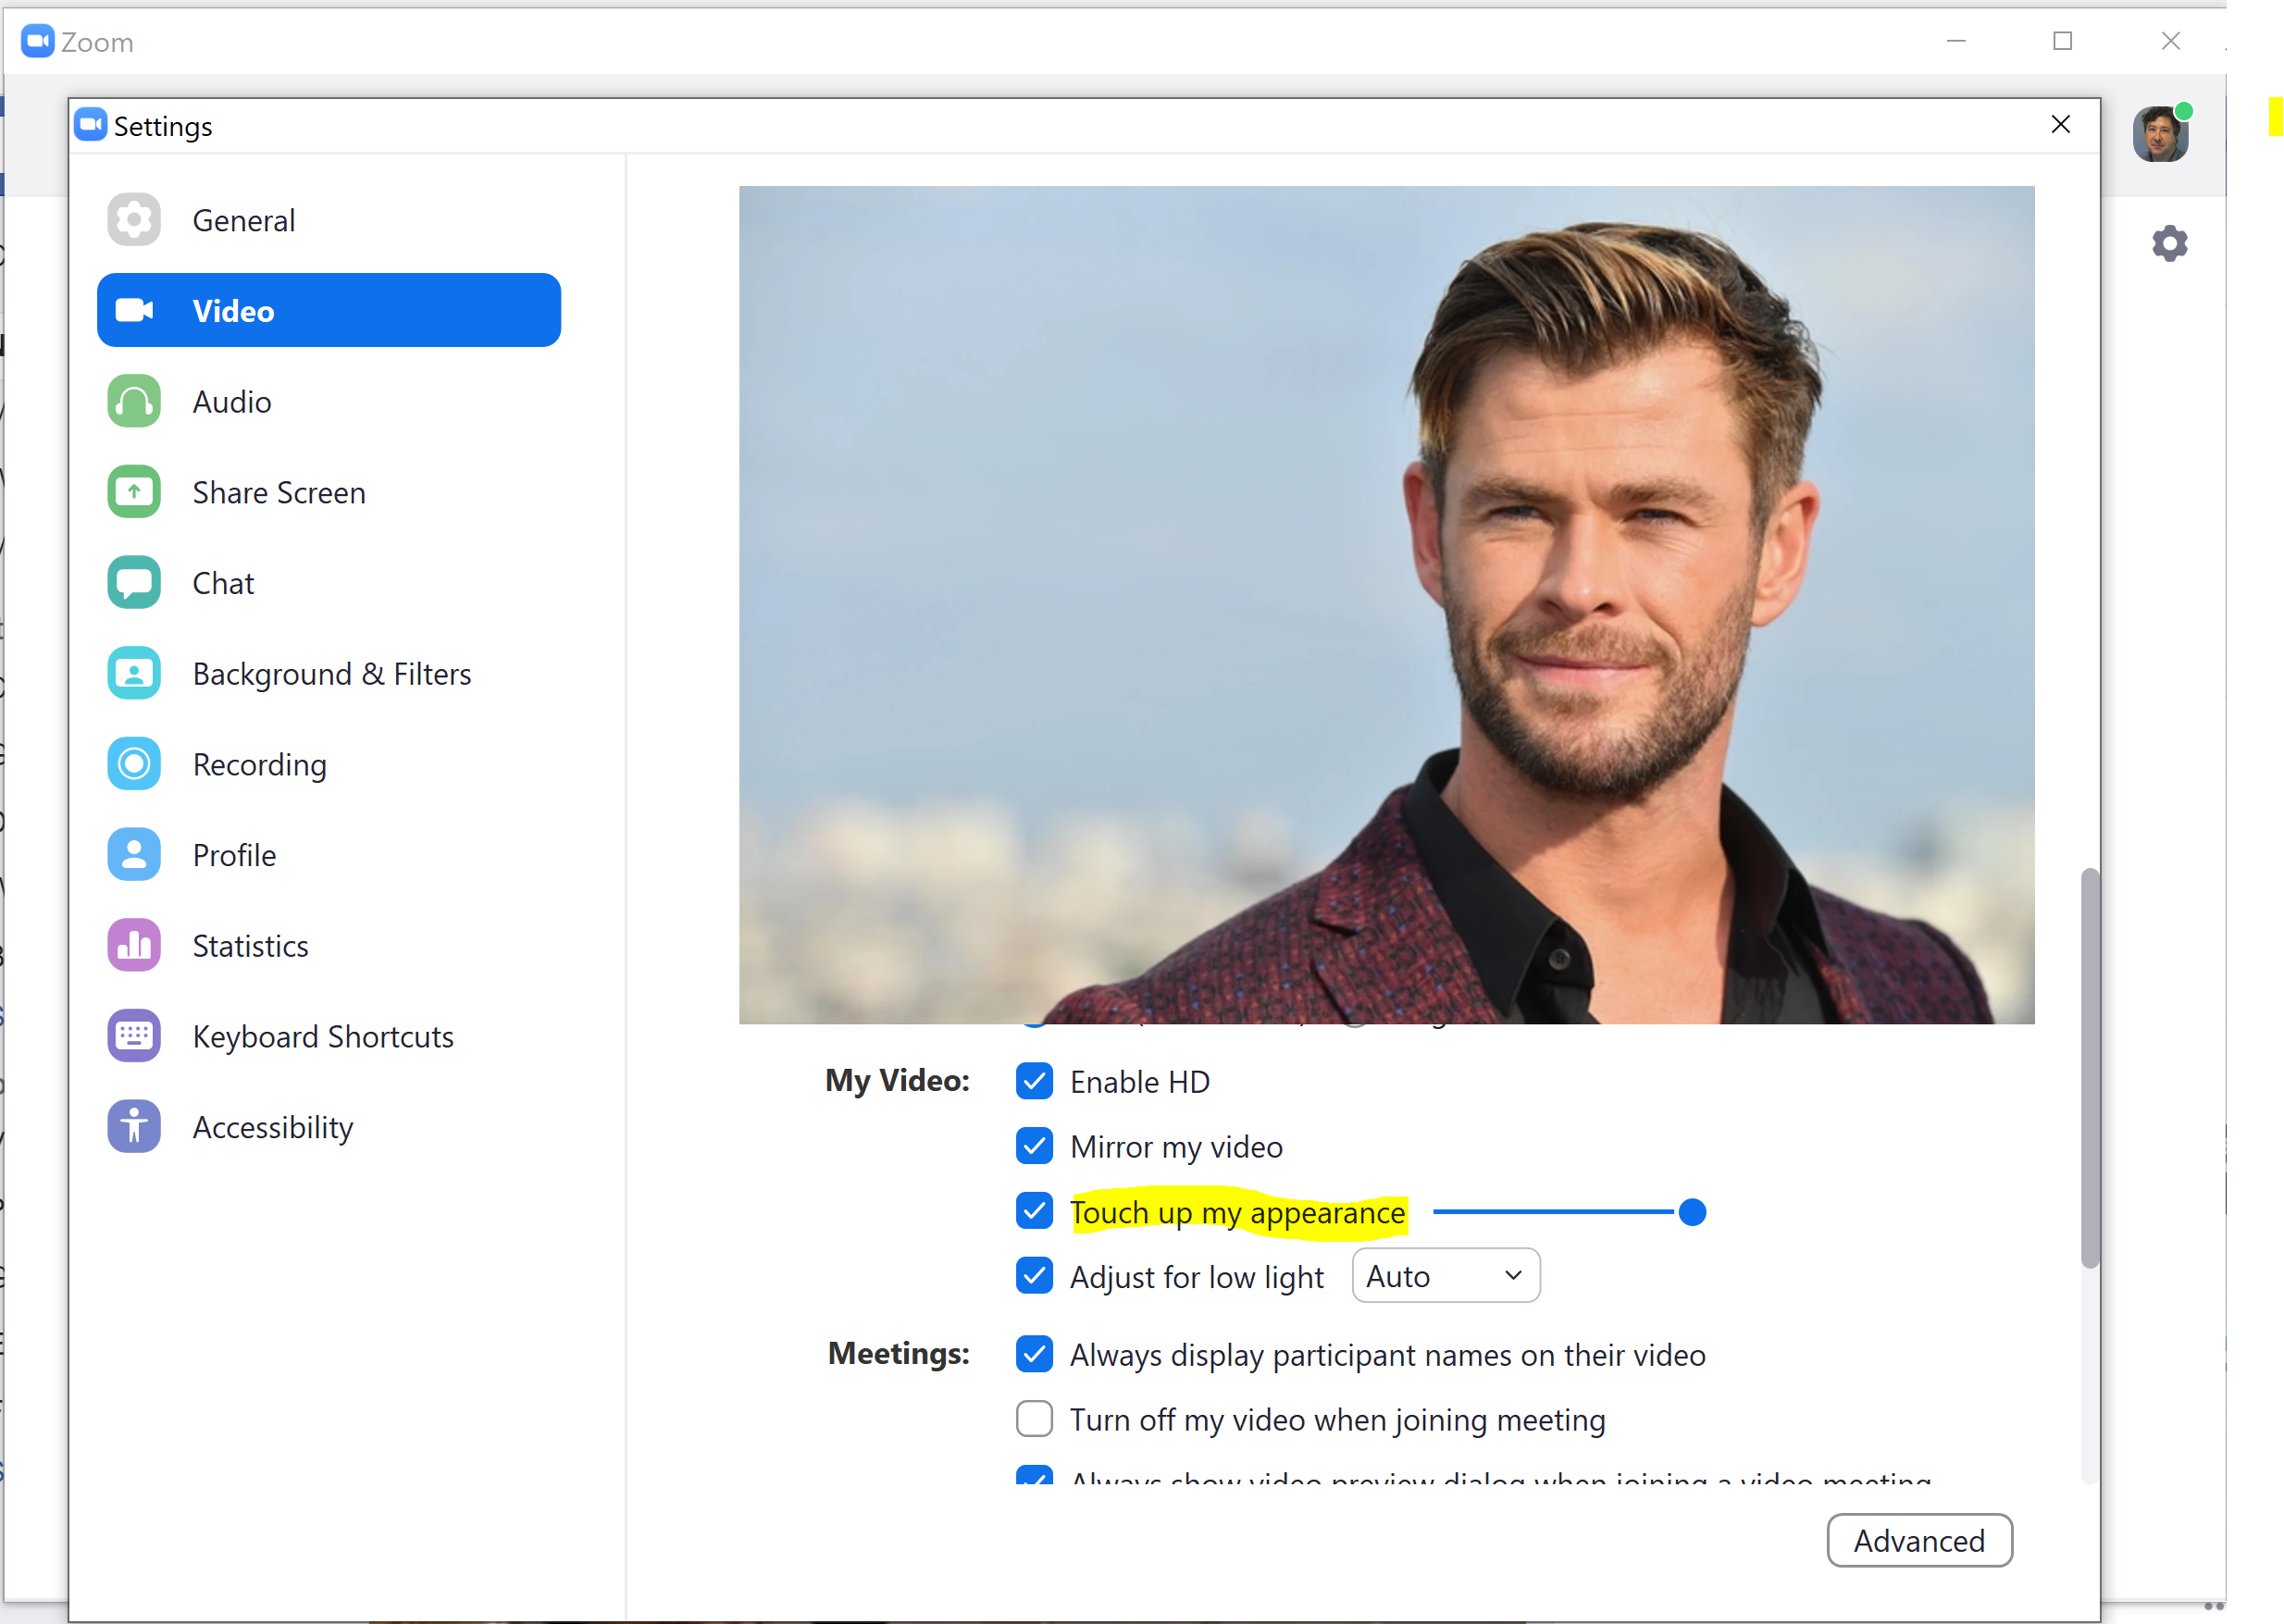This screenshot has height=1624, width=2284.
Task: Select the Video settings icon
Action: pos(134,310)
